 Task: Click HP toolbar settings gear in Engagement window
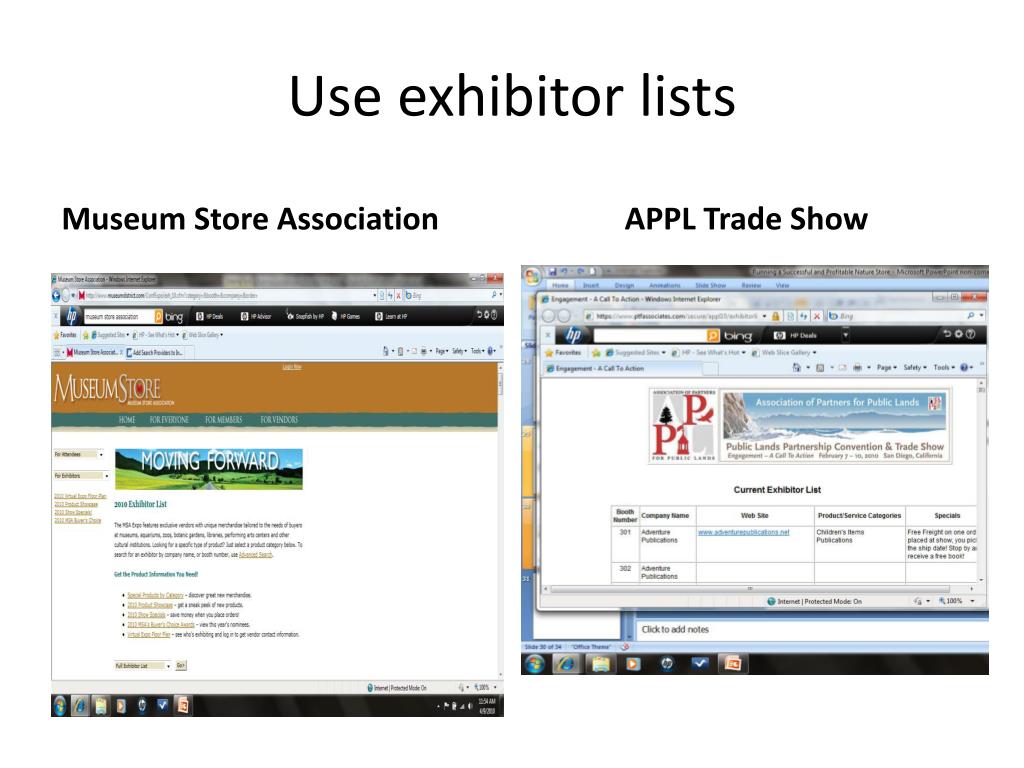958,334
